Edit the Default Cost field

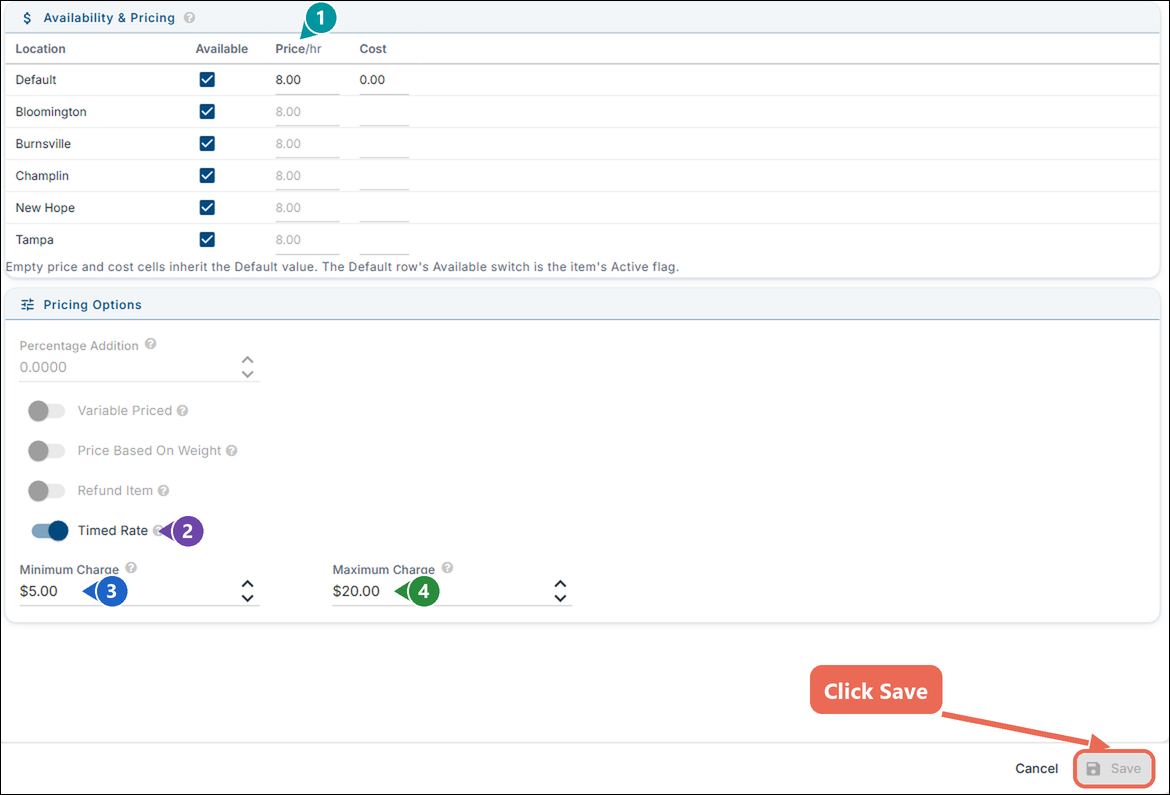[x=384, y=80]
